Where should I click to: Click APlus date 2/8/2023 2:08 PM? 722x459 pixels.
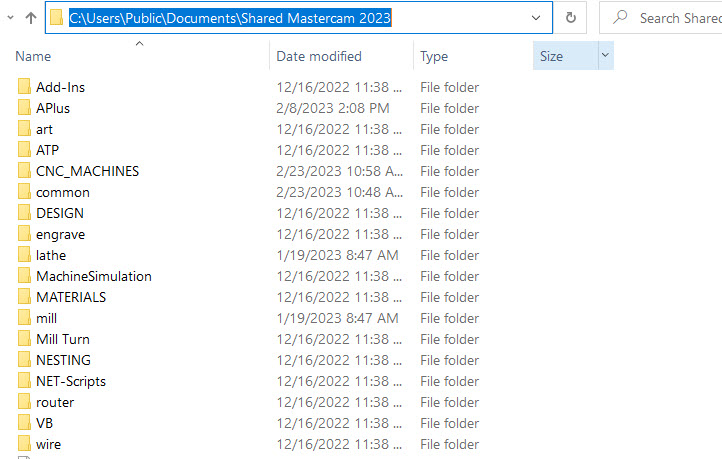(333, 108)
